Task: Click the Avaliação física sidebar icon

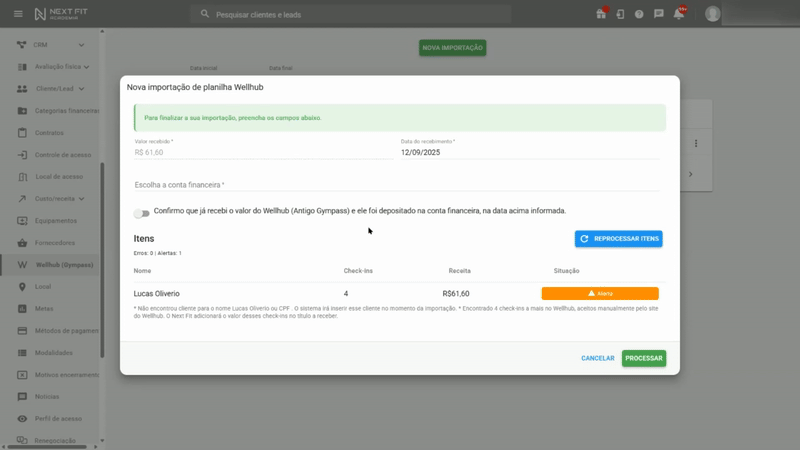Action: tap(22, 67)
